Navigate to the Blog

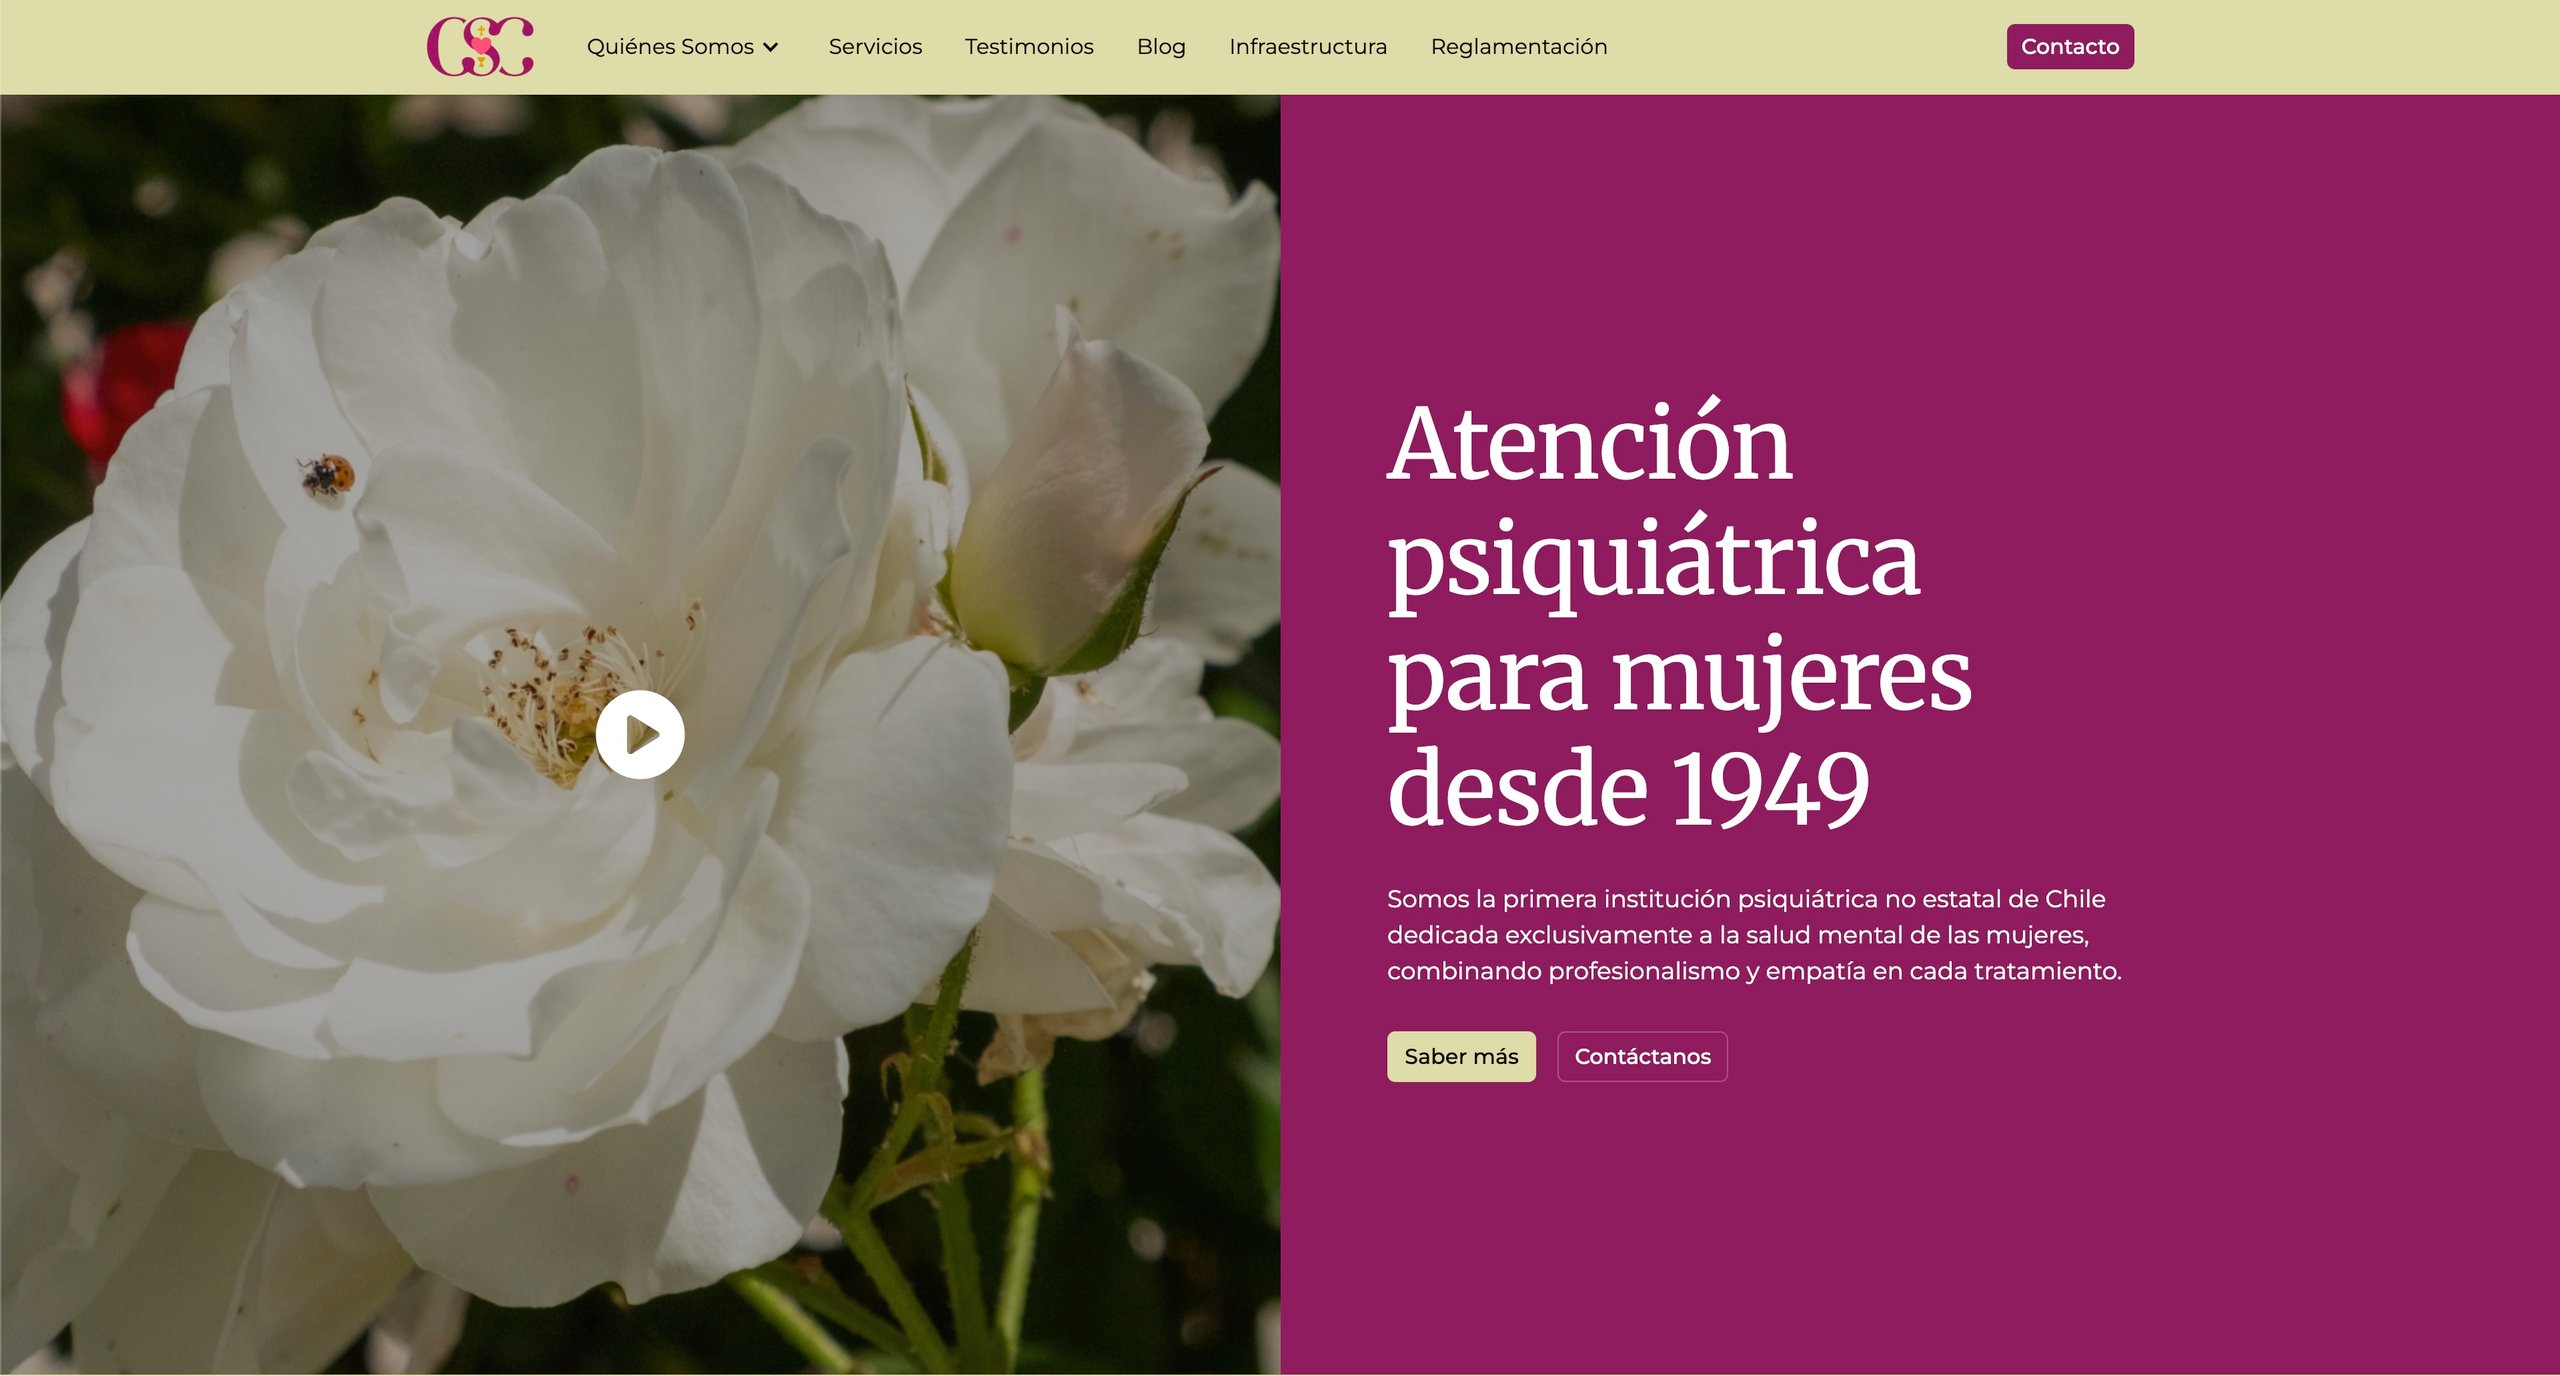click(x=1161, y=47)
